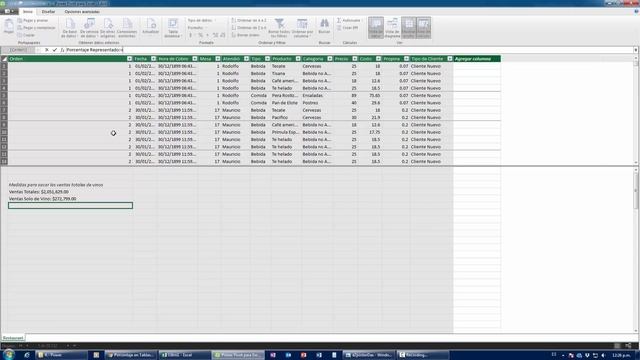Open the Inicio ribbon tab
The height and width of the screenshot is (360, 640).
click(28, 12)
